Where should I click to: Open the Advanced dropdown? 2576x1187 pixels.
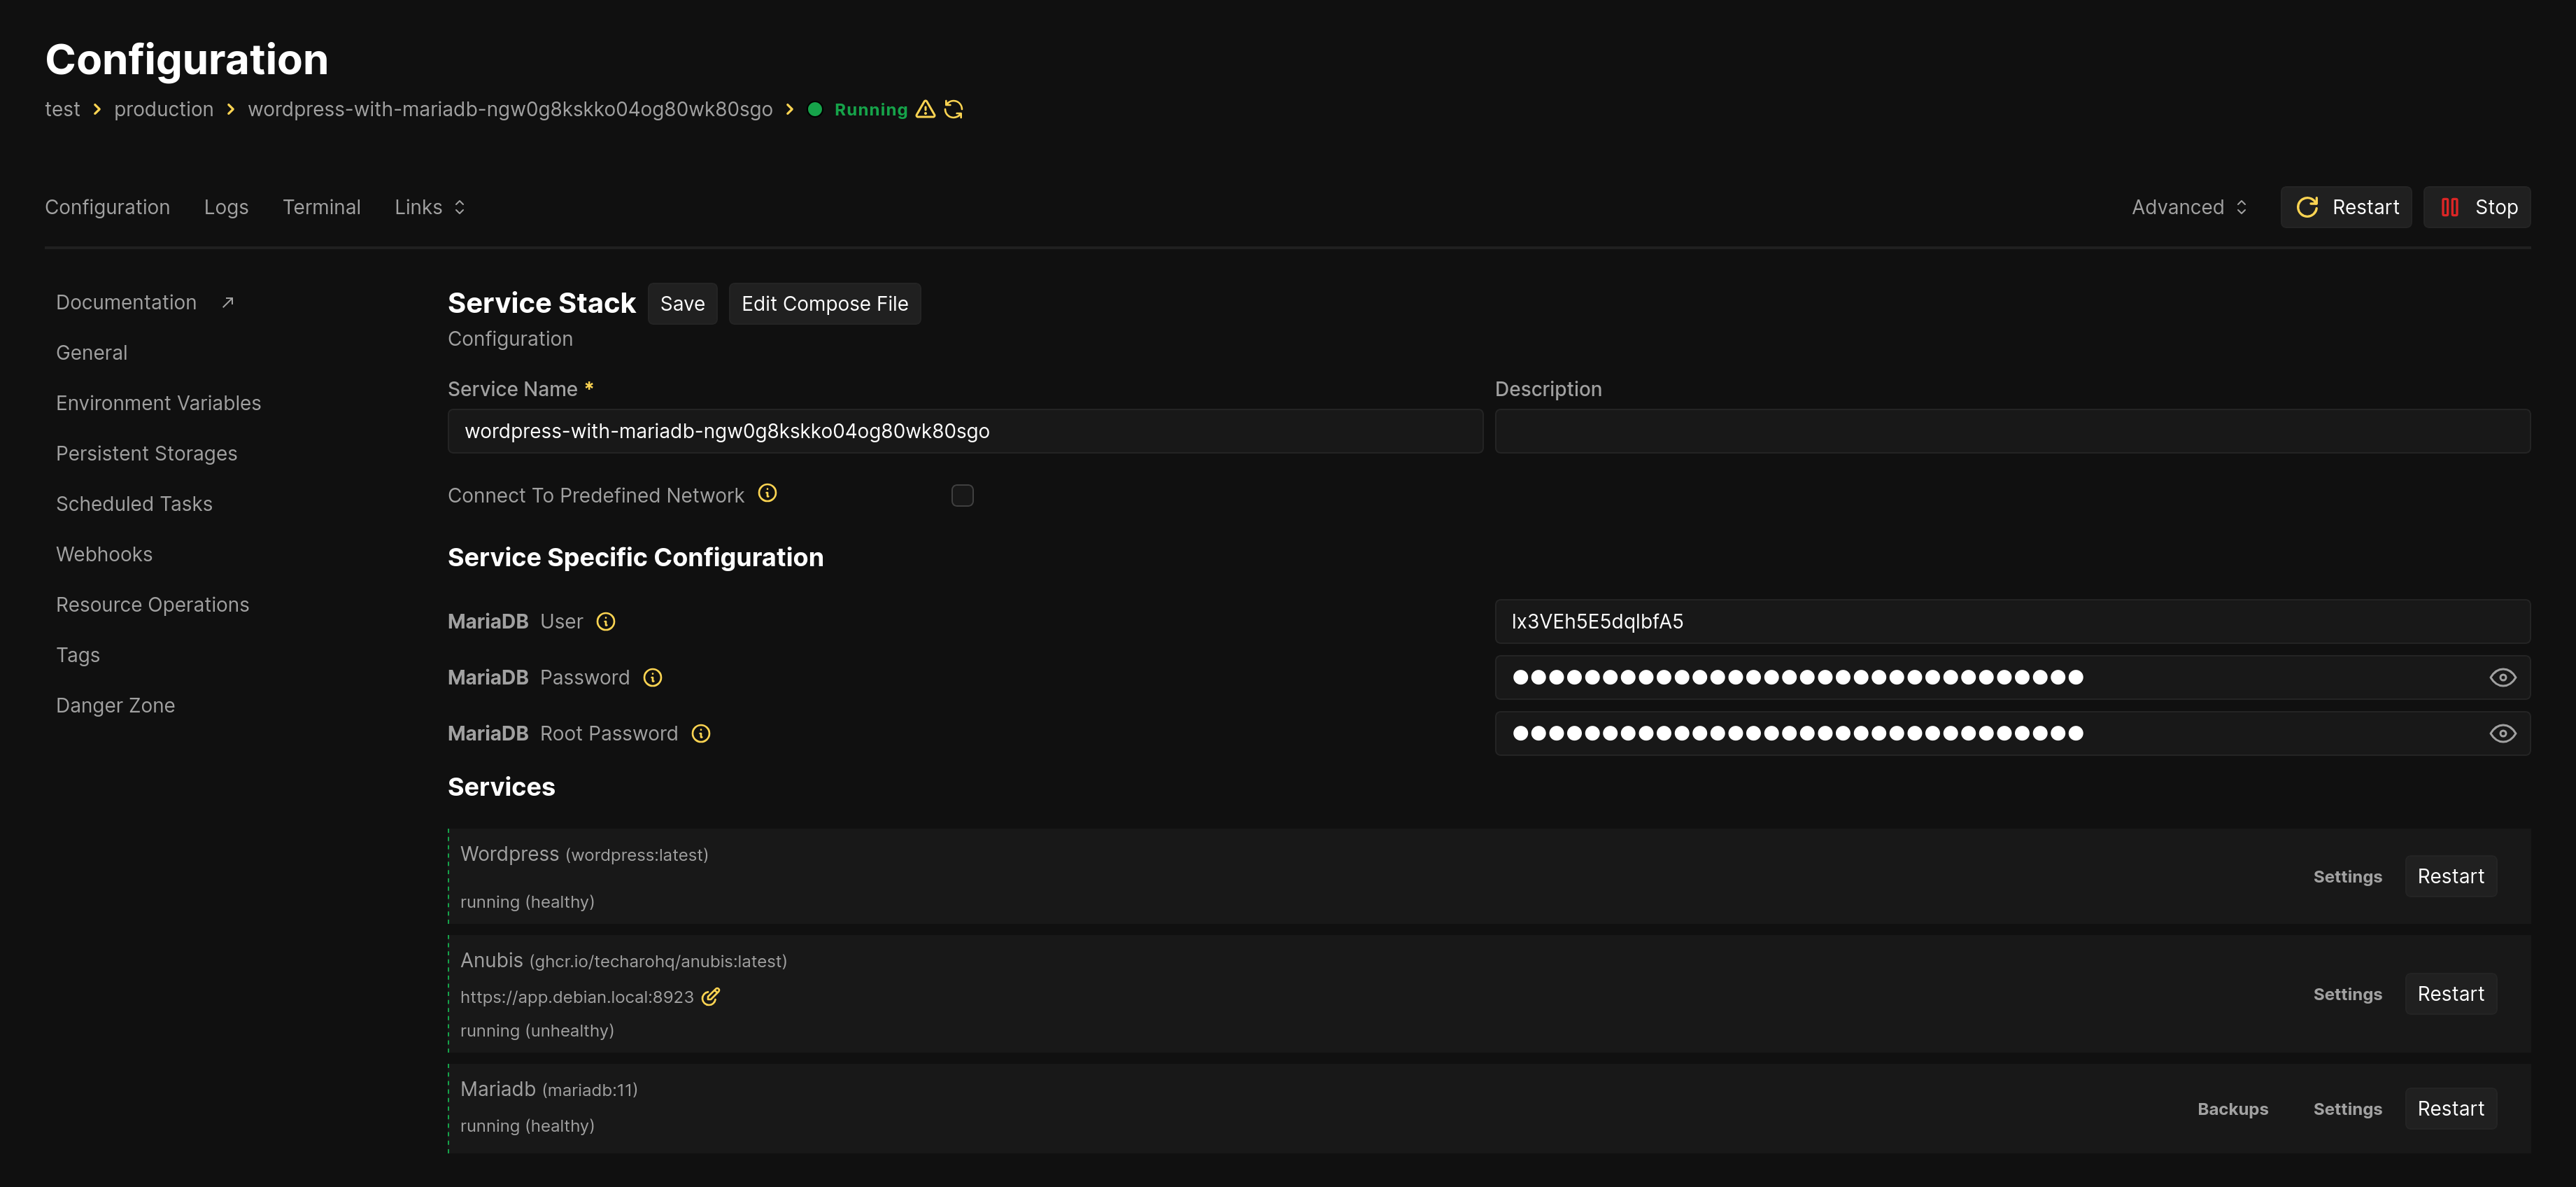[x=2188, y=207]
